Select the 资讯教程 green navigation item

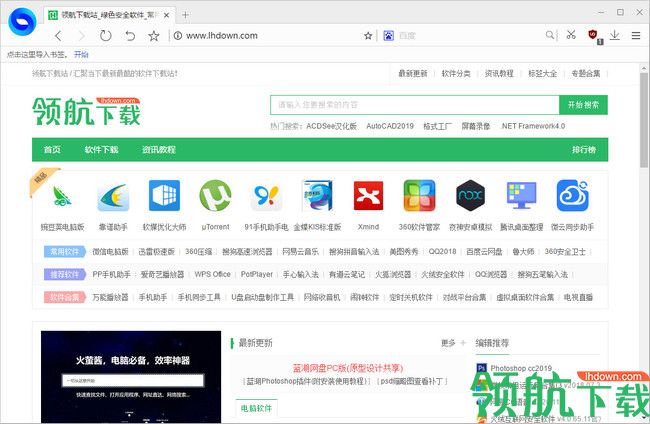pyautogui.click(x=159, y=150)
